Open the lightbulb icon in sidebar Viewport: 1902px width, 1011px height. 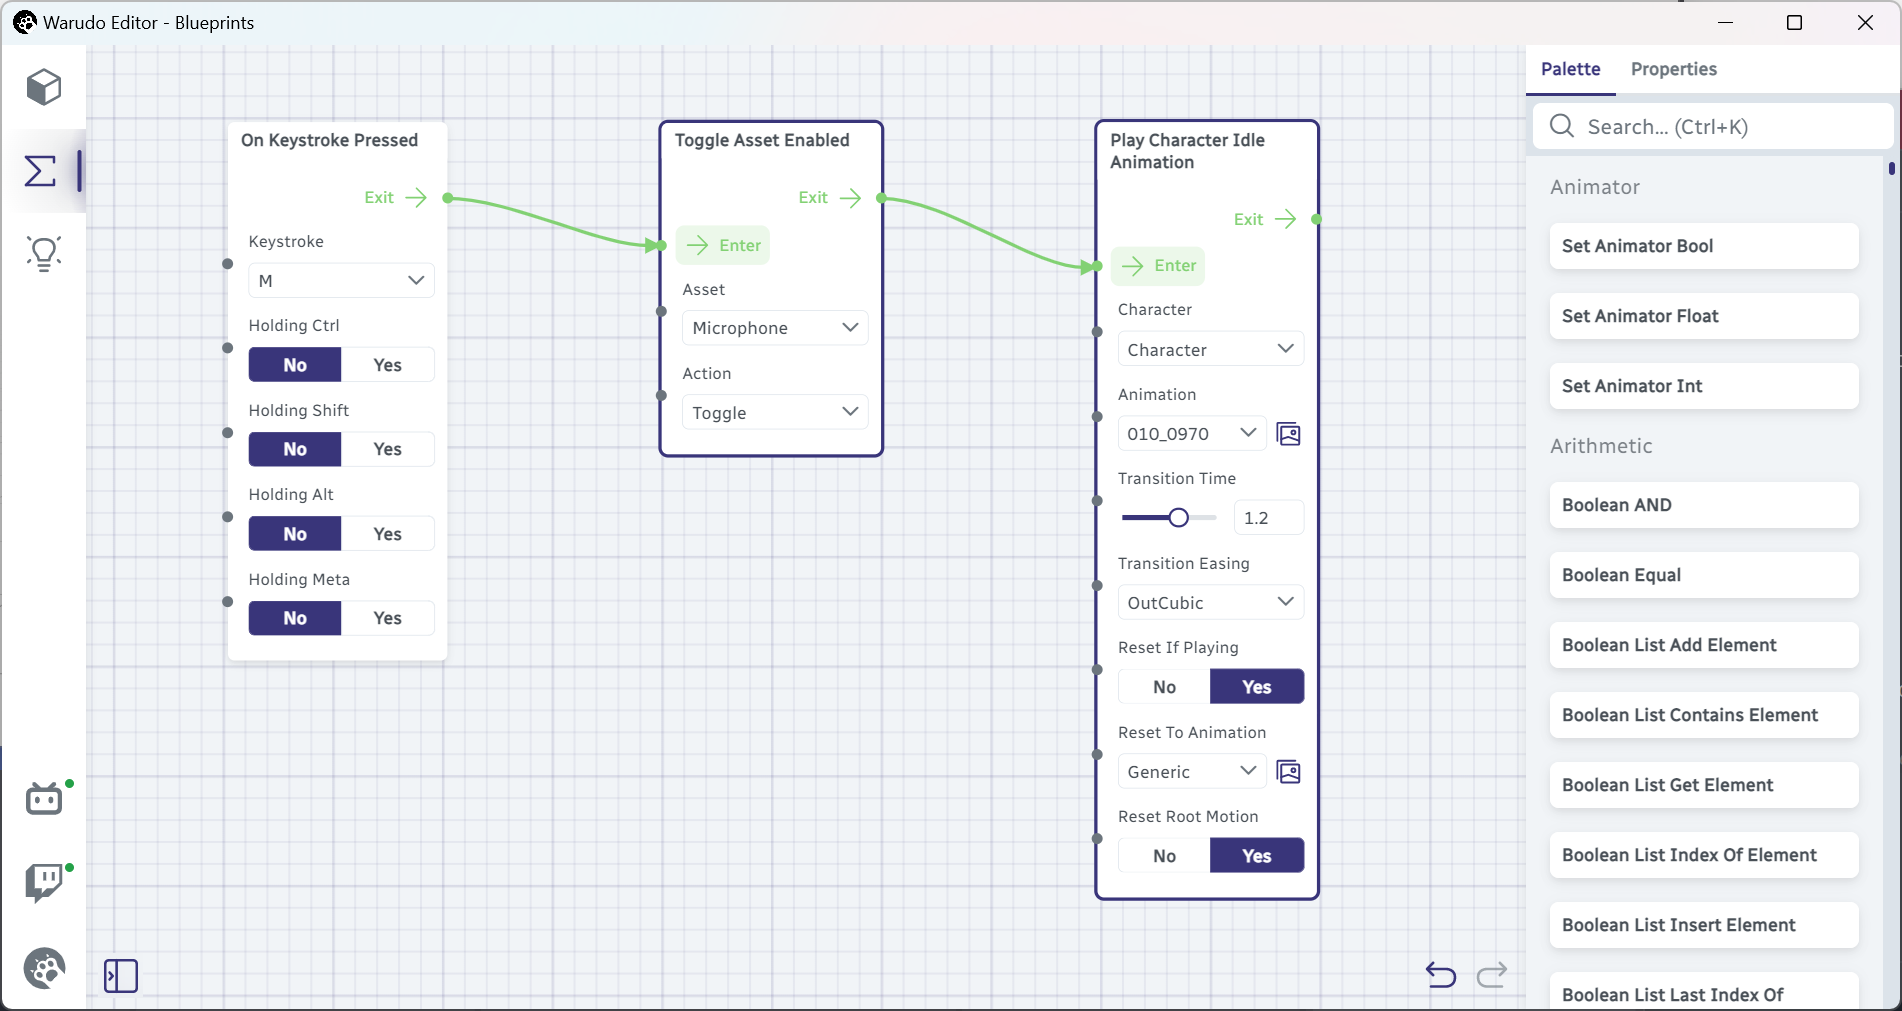coord(44,254)
